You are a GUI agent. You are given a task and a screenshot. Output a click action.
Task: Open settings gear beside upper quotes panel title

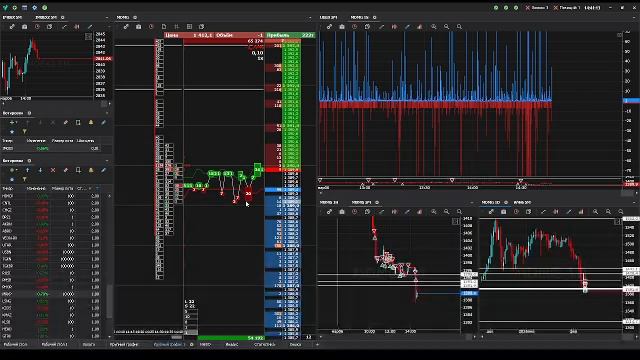pyautogui.click(x=29, y=113)
